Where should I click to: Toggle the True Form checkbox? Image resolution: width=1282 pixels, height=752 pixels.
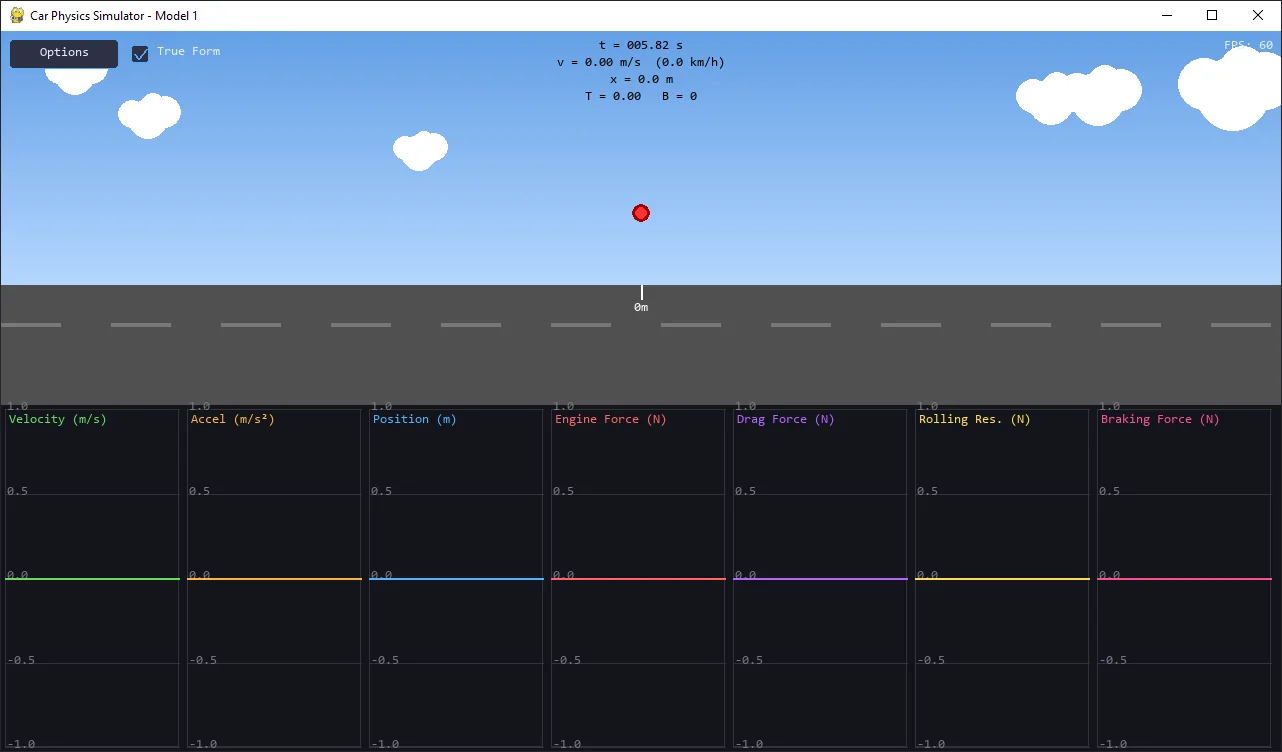[x=141, y=53]
